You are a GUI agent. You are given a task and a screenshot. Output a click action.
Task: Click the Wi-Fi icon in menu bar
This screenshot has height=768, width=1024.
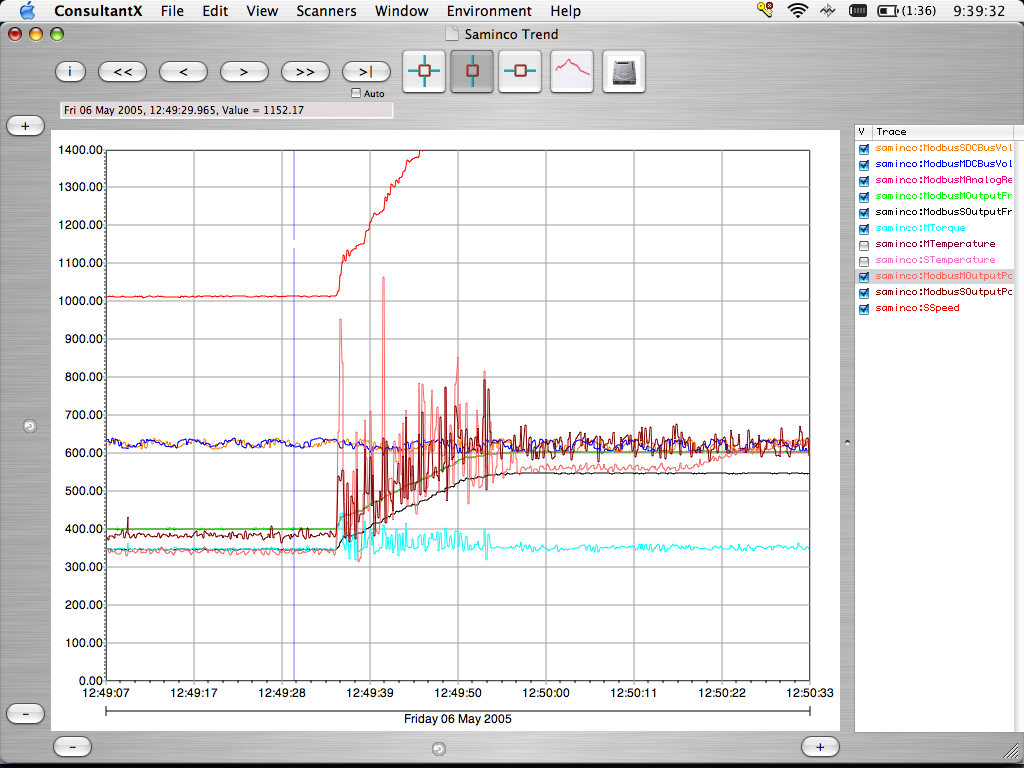coord(797,11)
